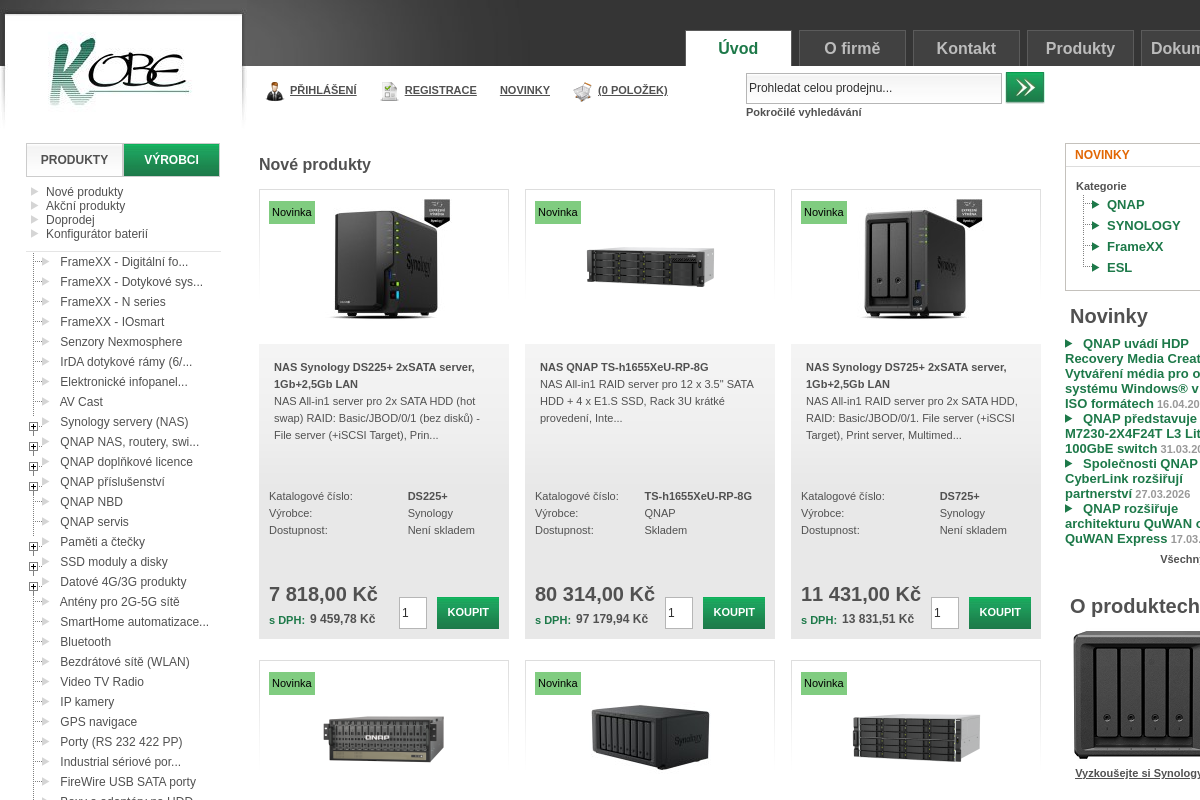Open NAS Synology DS225+ product title
The height and width of the screenshot is (800, 1200).
374,375
